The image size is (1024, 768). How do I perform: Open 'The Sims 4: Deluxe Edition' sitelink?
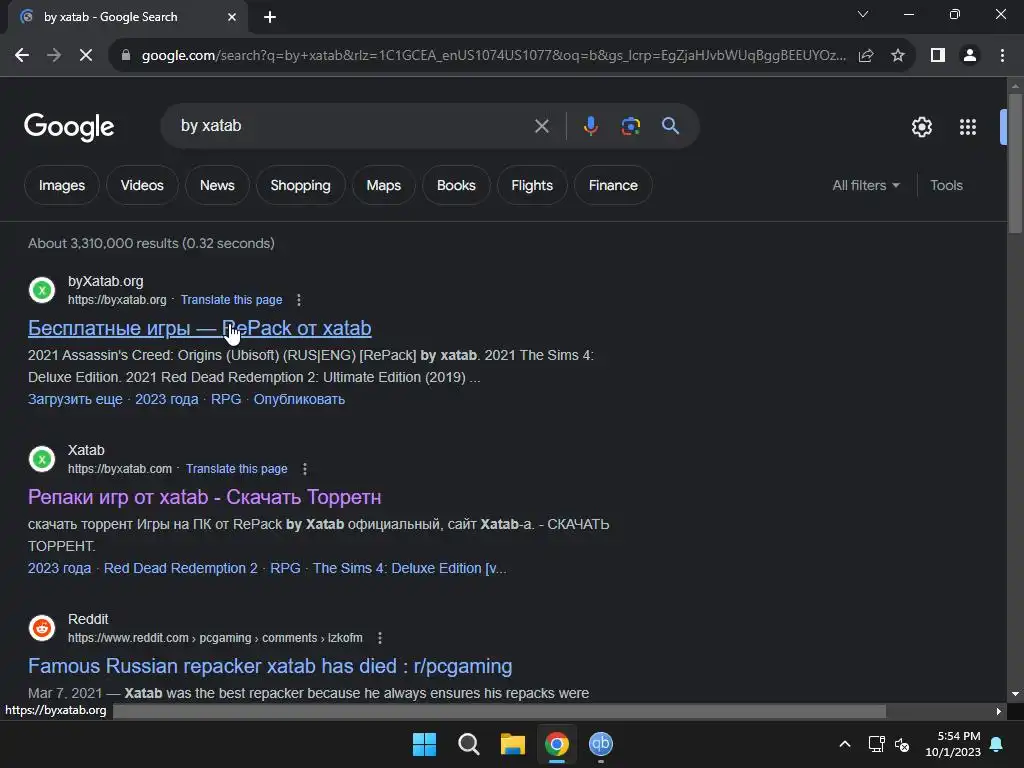tap(409, 568)
